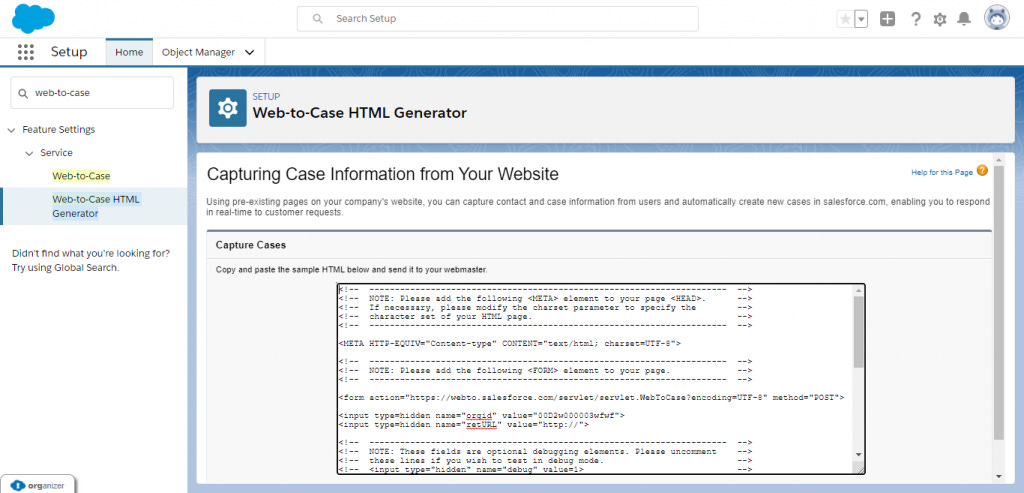Image resolution: width=1024 pixels, height=493 pixels.
Task: Click the orange help question icon
Action: (982, 171)
